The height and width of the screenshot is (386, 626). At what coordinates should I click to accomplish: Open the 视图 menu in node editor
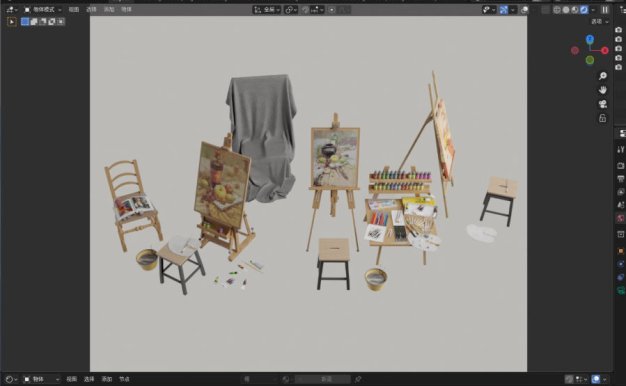71,379
